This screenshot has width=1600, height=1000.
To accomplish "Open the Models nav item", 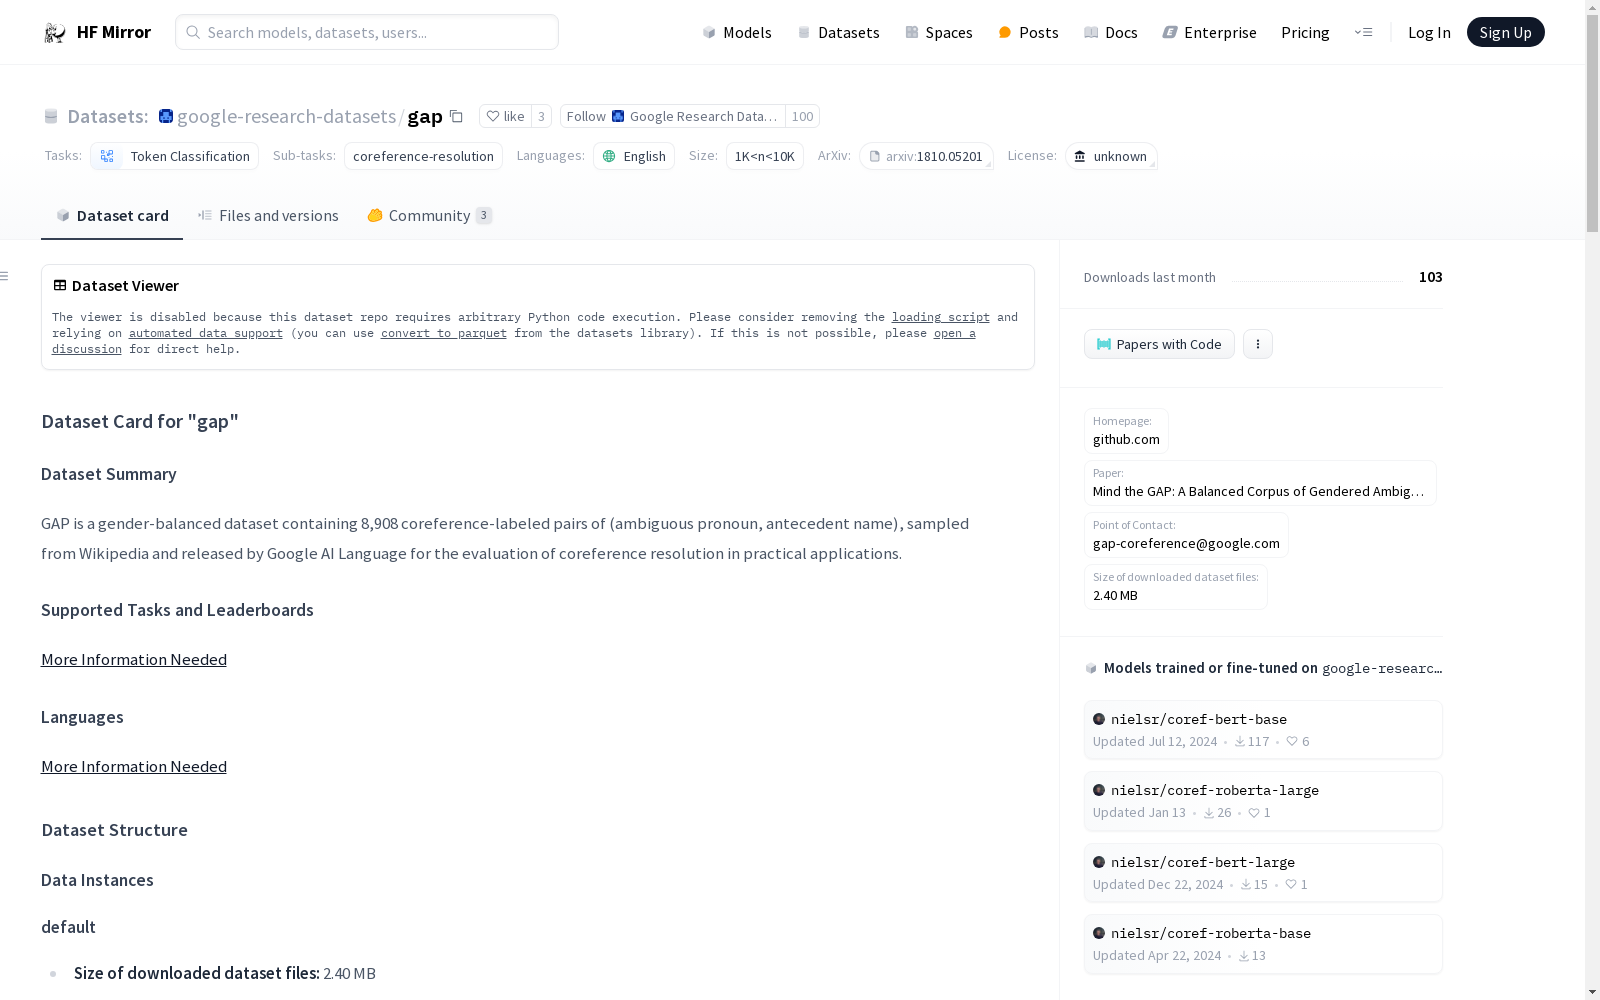I will (x=737, y=32).
